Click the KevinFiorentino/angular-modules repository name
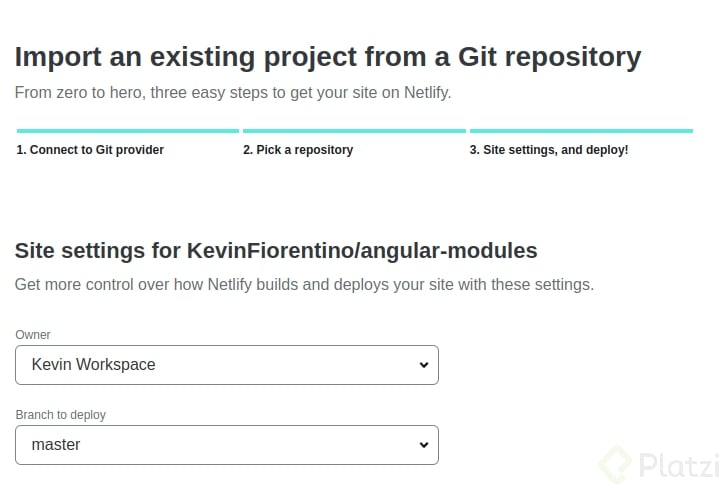This screenshot has width=727, height=490. pos(362,251)
